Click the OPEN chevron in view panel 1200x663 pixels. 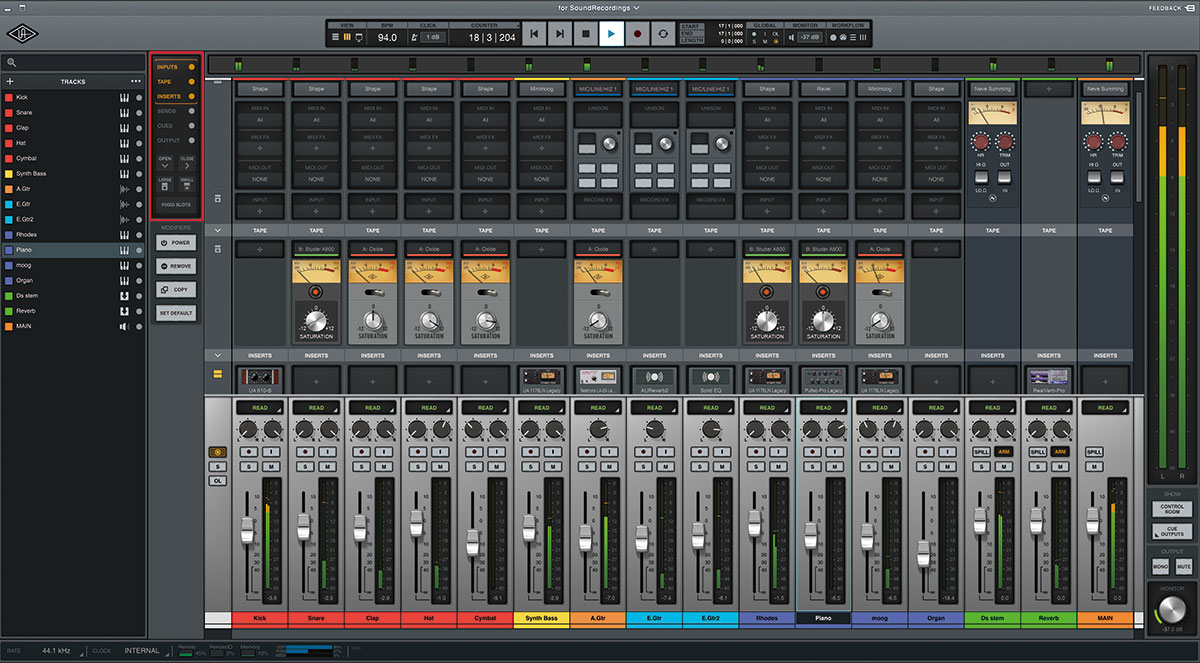point(165,162)
